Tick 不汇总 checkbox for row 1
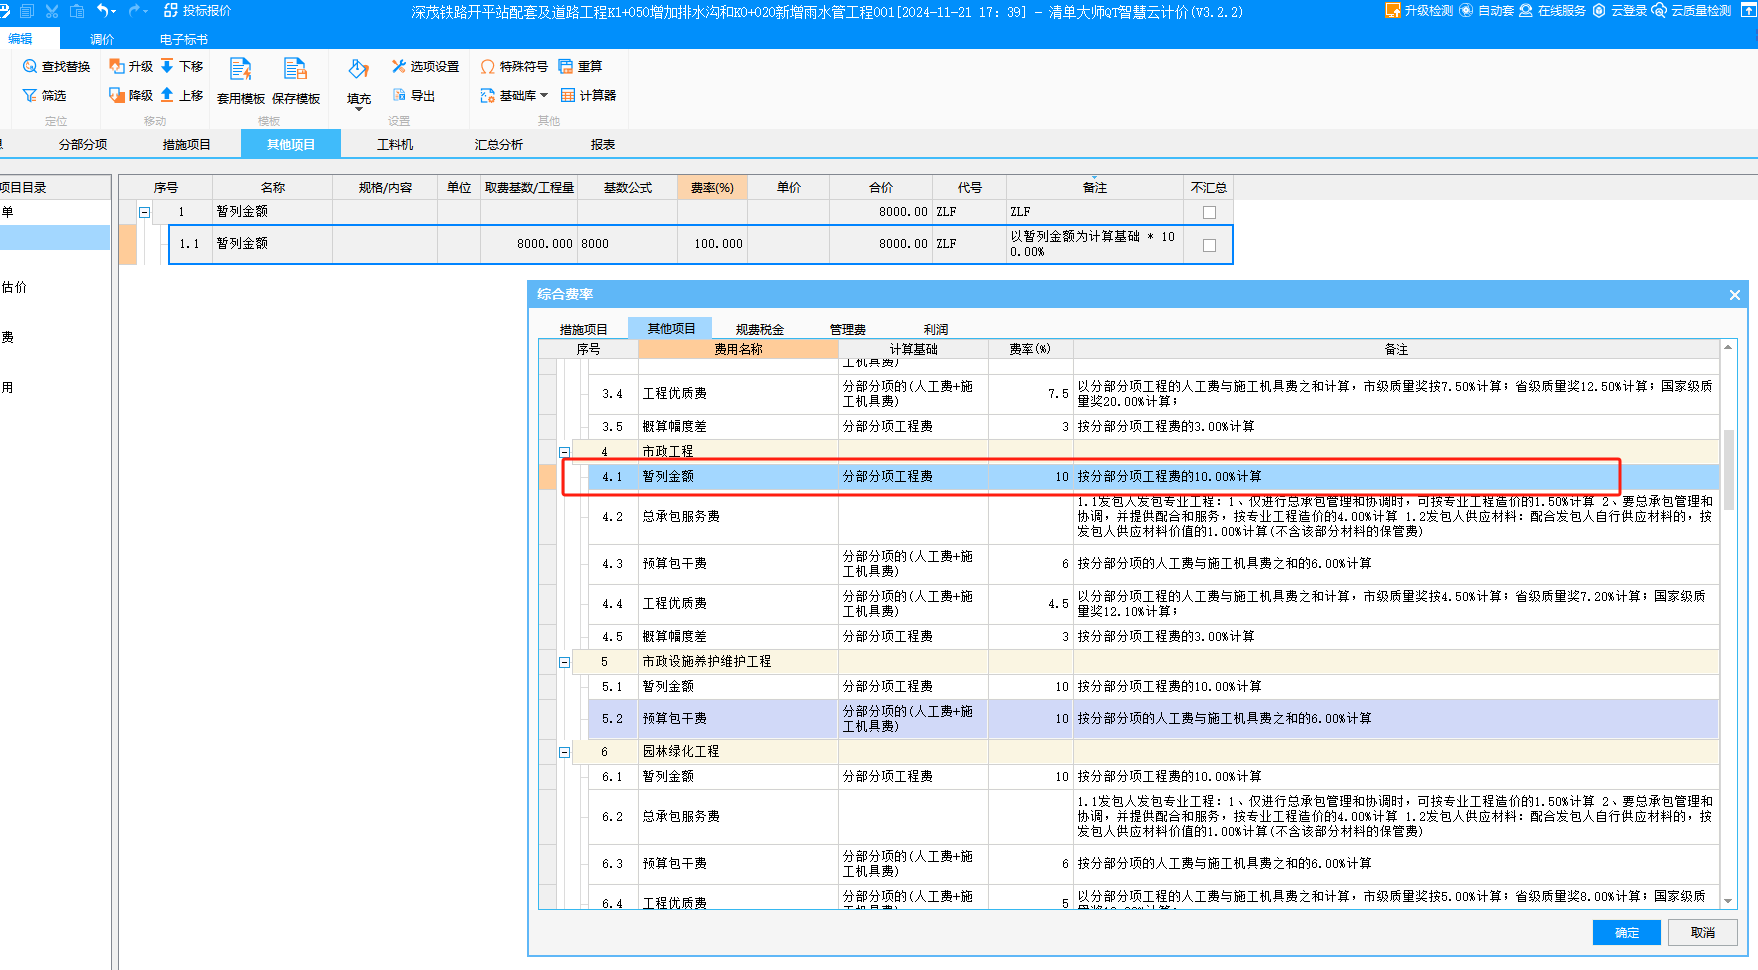This screenshot has height=970, width=1758. [x=1209, y=212]
